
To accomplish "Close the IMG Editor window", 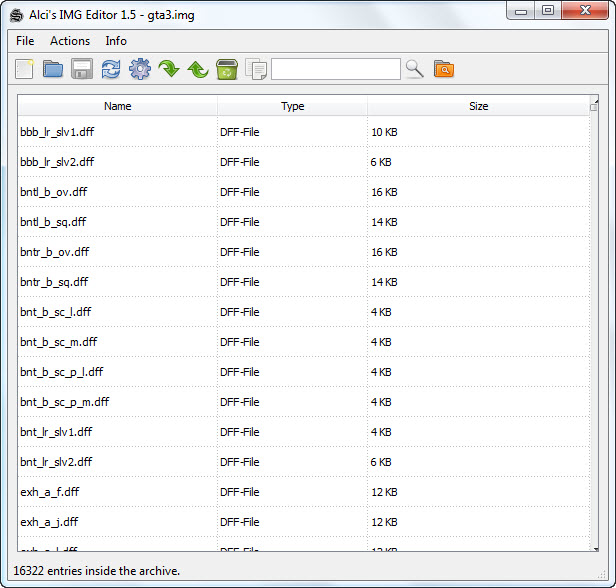I will (x=585, y=10).
